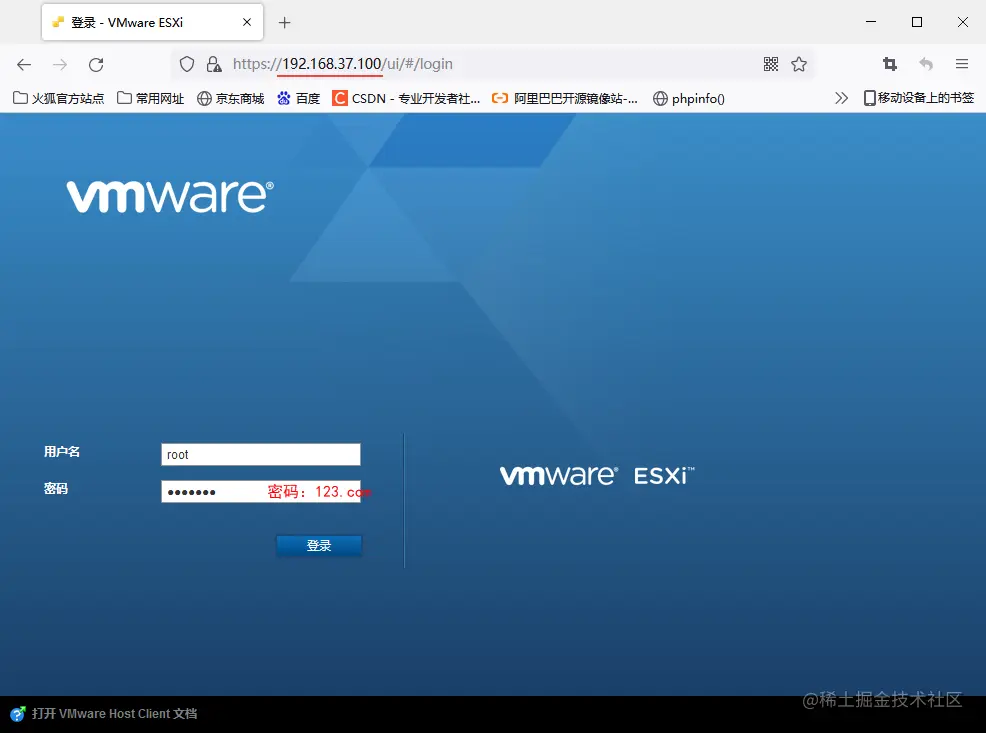Click the 登录 login button
The image size is (986, 733).
click(319, 546)
